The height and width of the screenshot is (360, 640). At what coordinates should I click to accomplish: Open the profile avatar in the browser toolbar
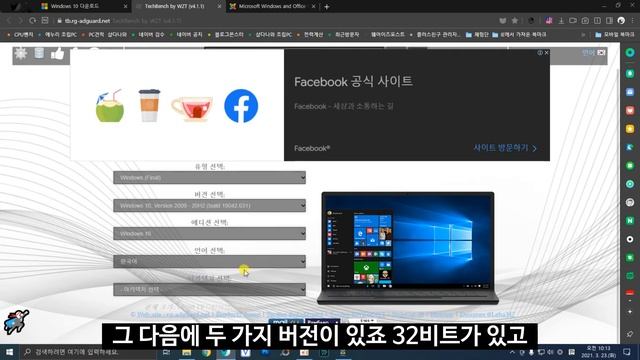(x=621, y=20)
